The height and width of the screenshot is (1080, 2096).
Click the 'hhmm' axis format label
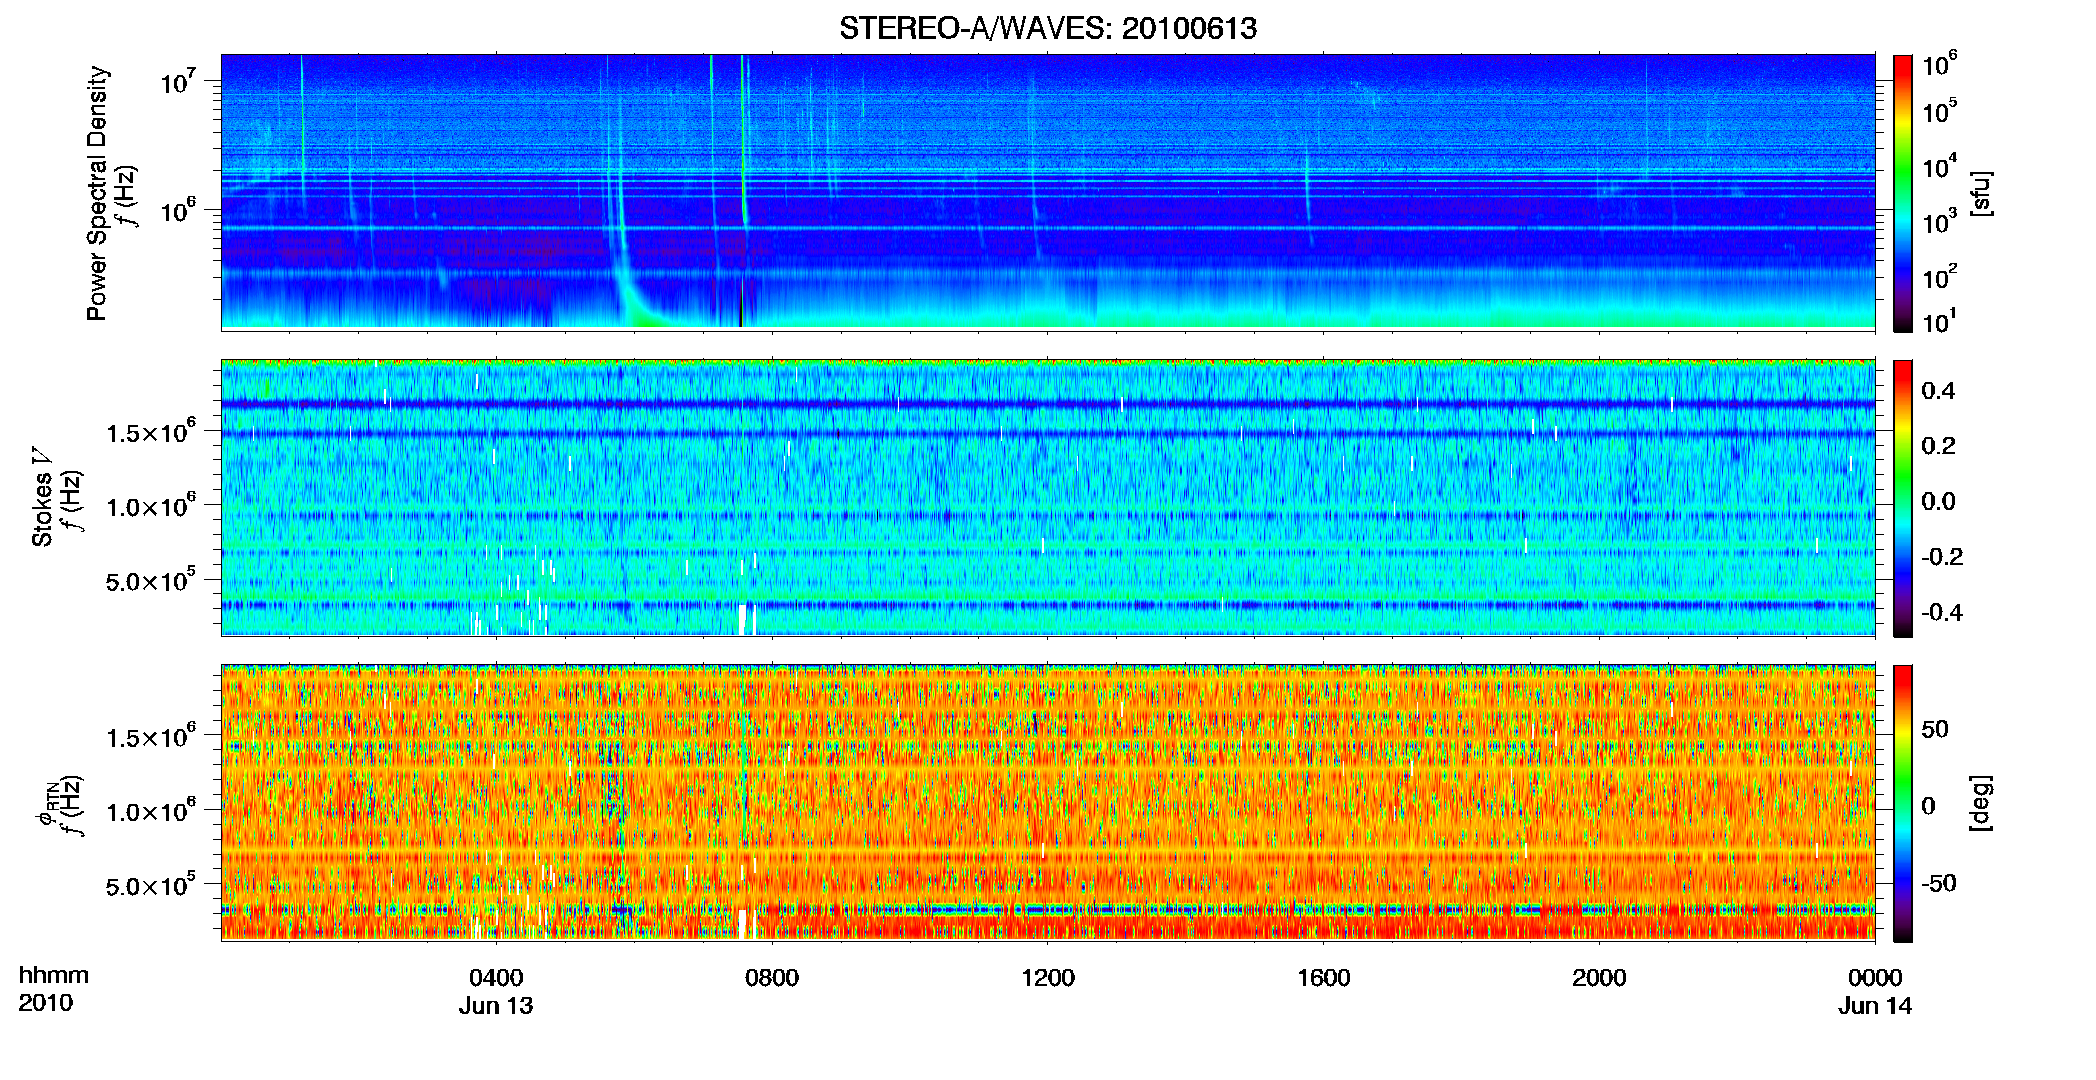click(54, 976)
